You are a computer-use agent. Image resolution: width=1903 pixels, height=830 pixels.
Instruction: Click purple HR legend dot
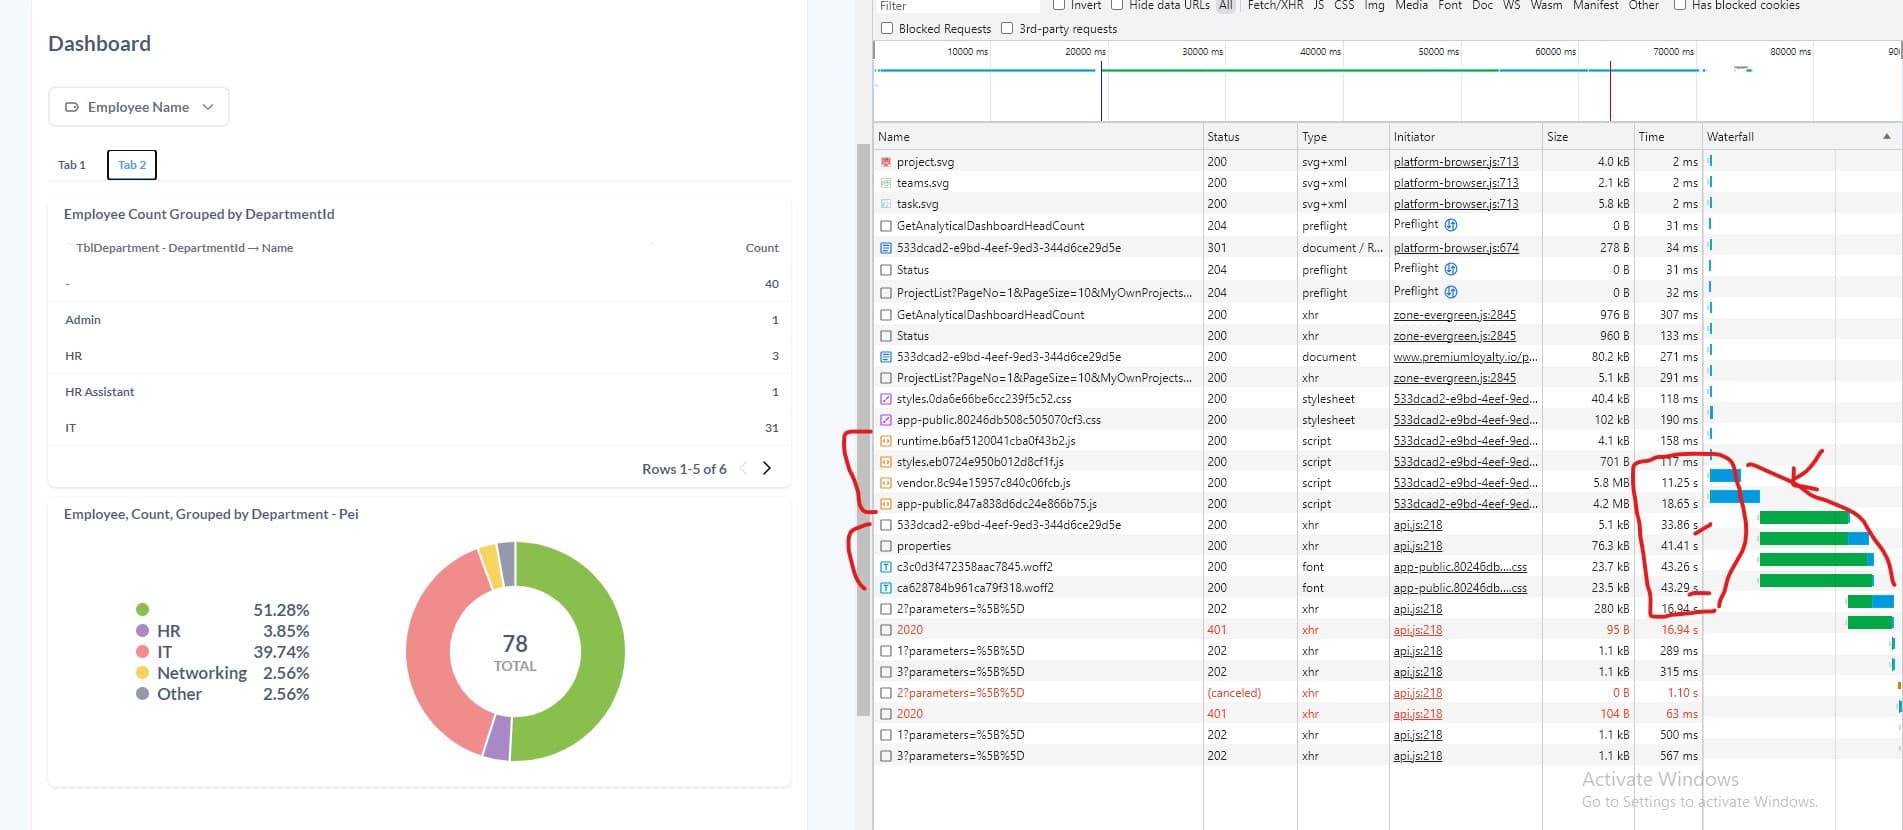tap(142, 631)
